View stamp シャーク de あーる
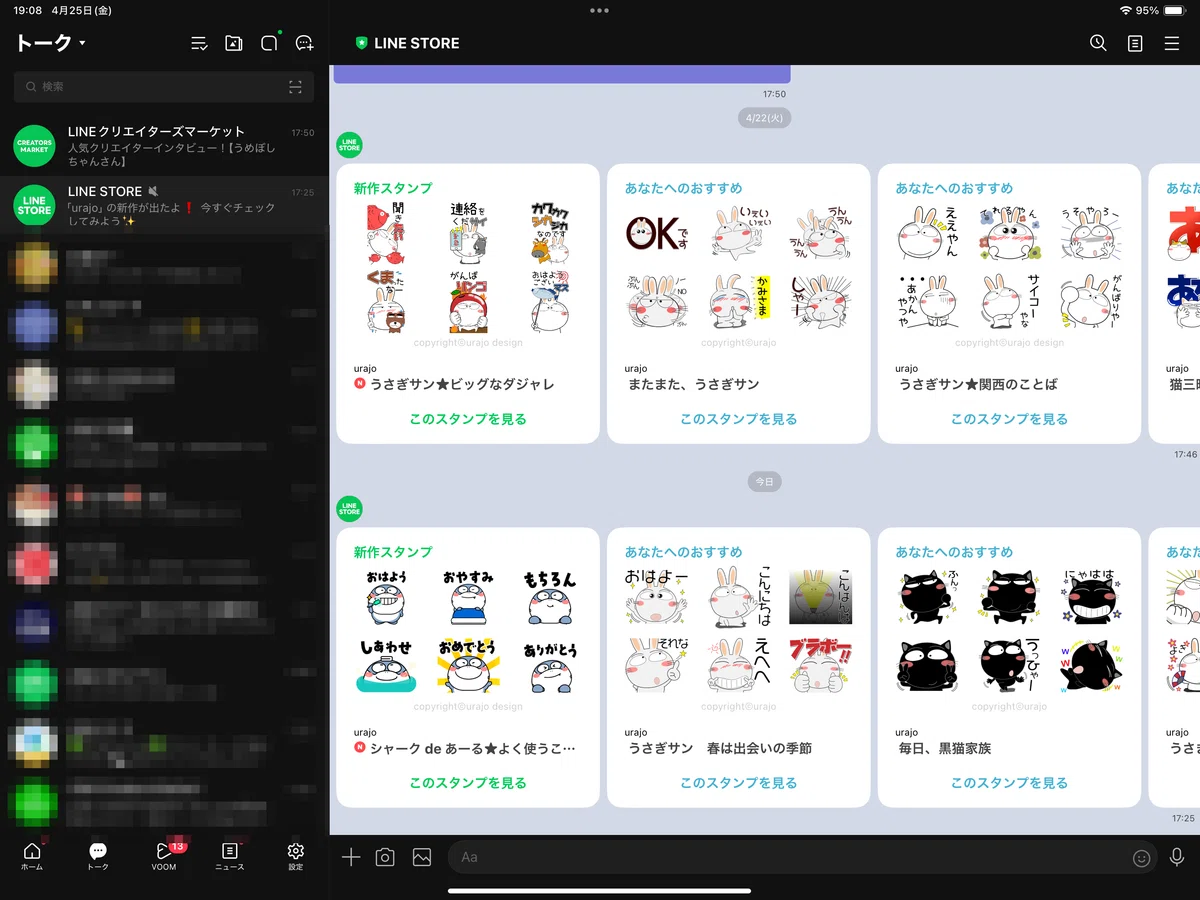Image resolution: width=1200 pixels, height=900 pixels. [468, 783]
